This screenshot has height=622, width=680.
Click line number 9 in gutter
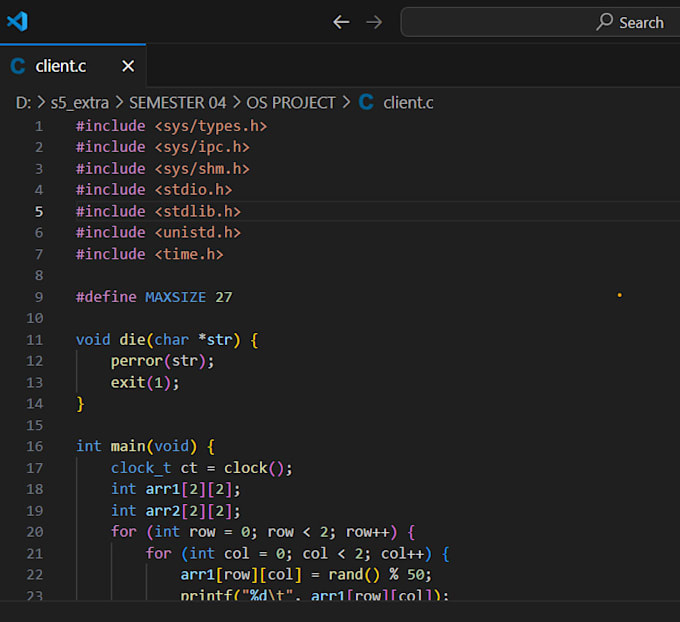click(38, 297)
